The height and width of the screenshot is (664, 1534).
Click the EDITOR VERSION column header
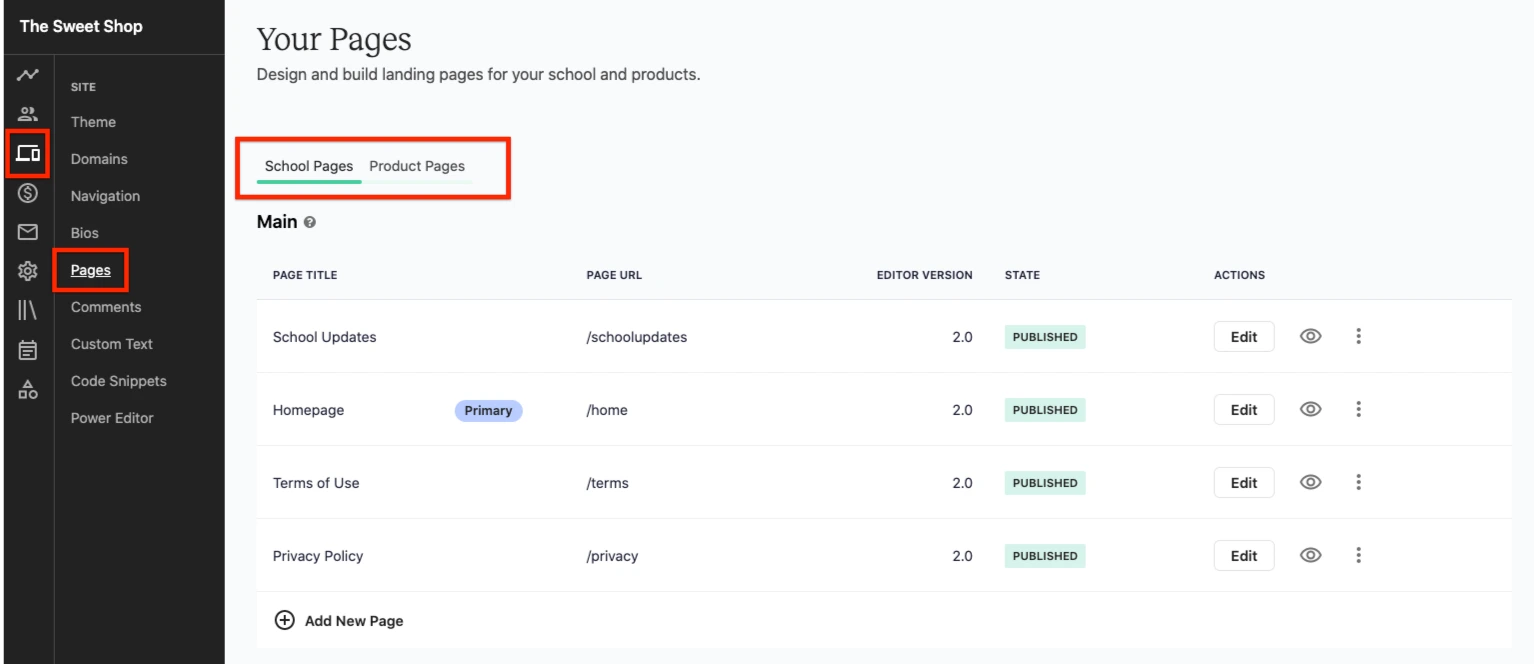coord(925,275)
